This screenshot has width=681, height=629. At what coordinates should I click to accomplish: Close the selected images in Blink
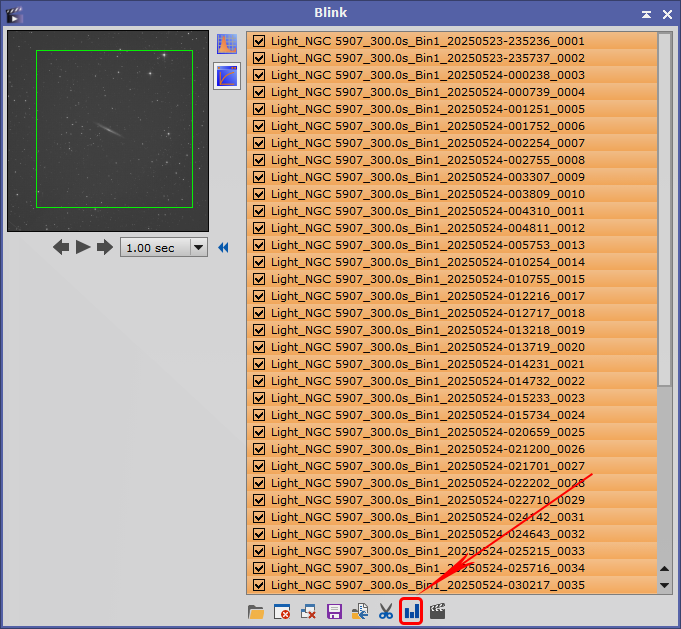[x=282, y=612]
